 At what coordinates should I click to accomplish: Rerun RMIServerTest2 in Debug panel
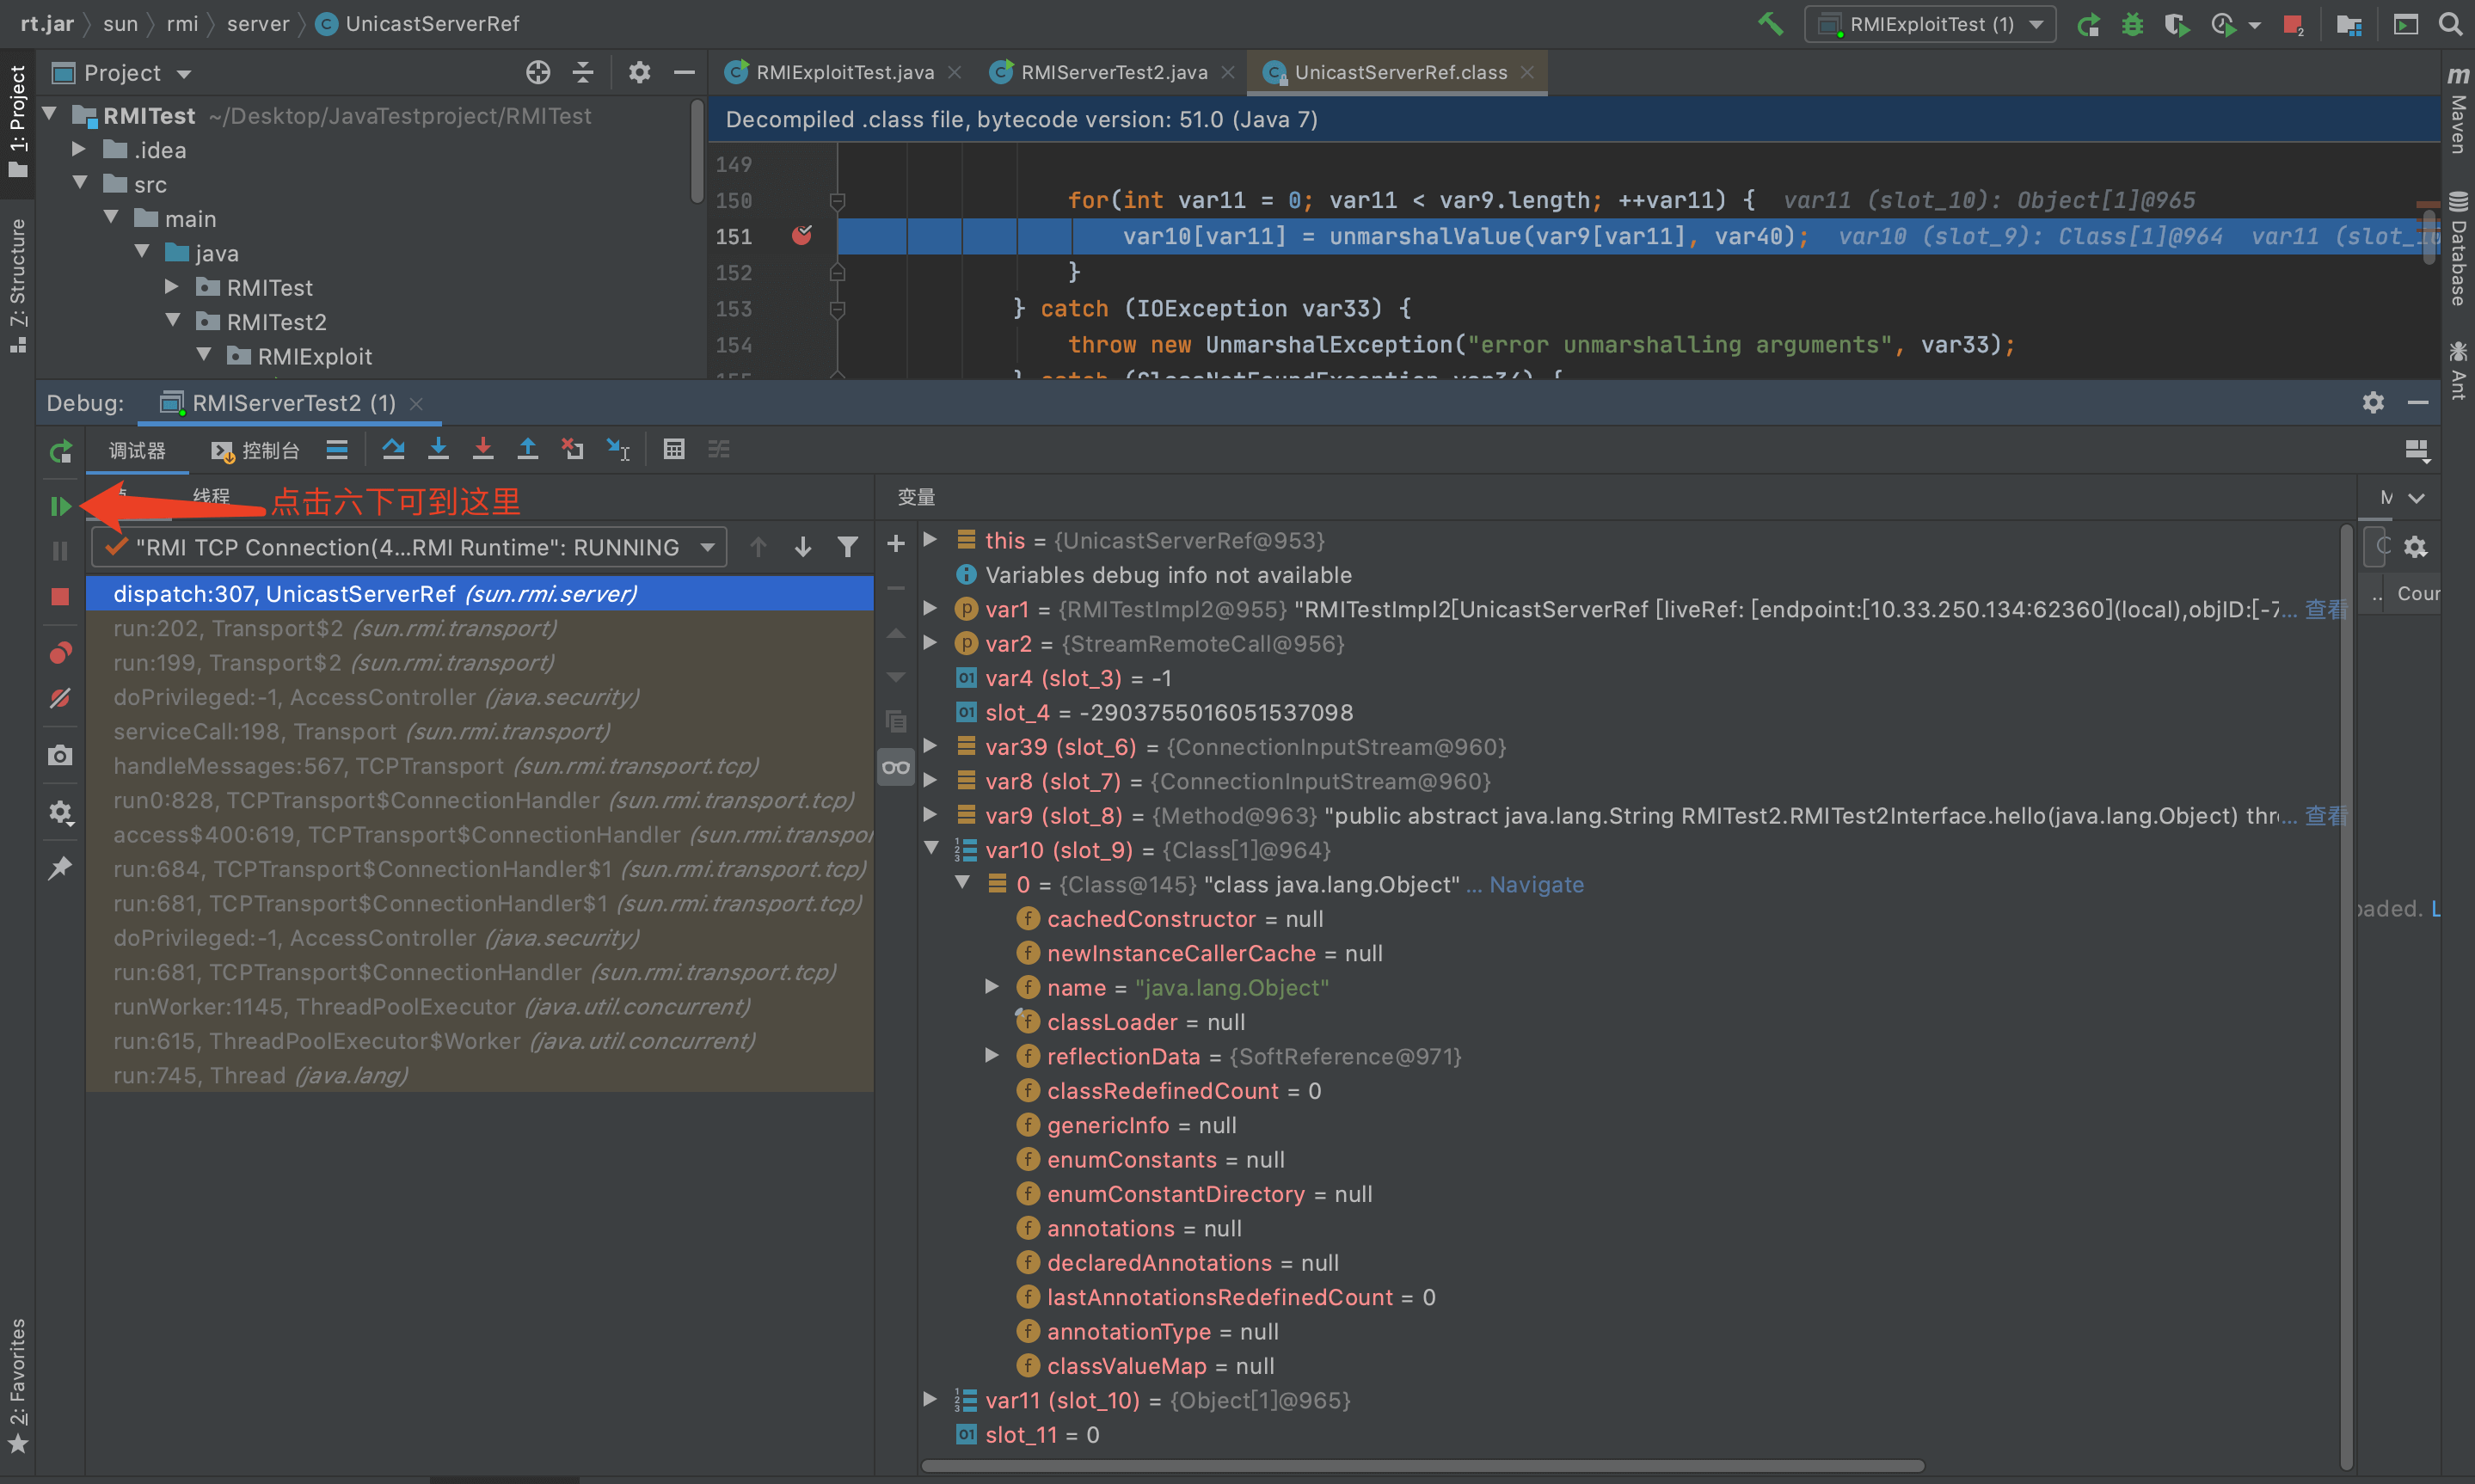click(60, 451)
